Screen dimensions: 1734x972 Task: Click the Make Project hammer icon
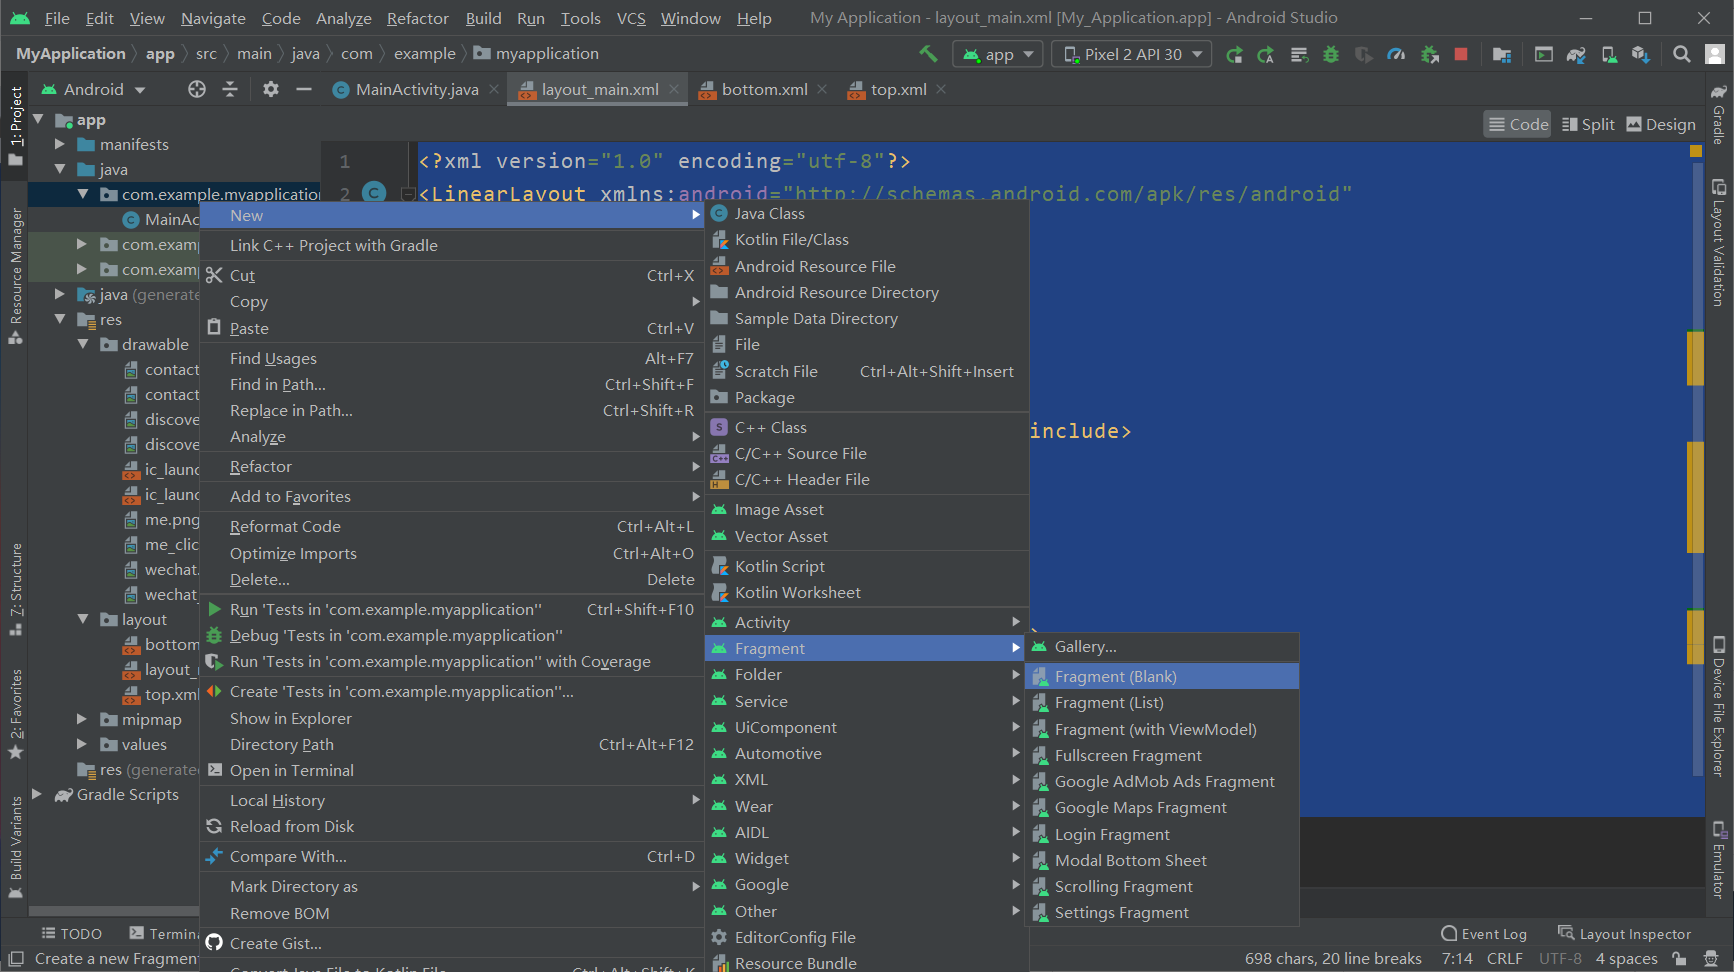point(929,54)
